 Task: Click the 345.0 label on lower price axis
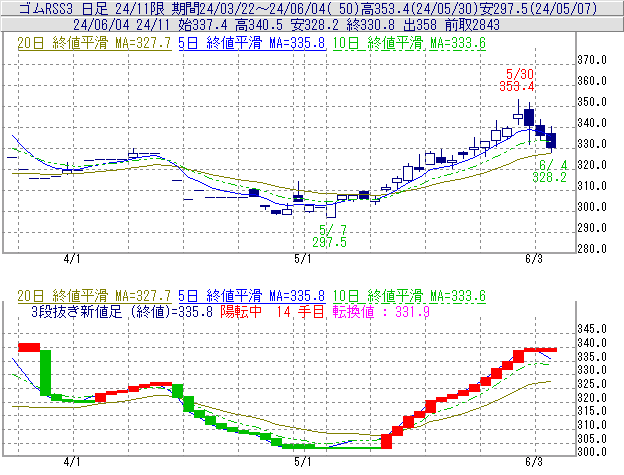(x=592, y=329)
